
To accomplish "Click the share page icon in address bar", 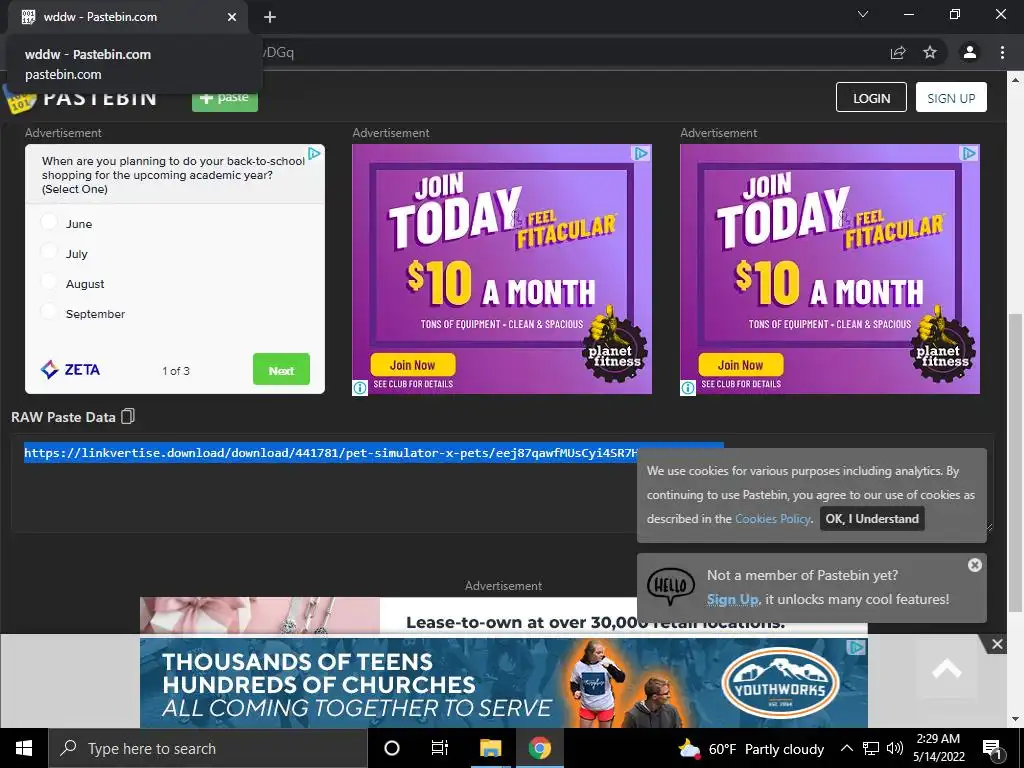I will (898, 53).
